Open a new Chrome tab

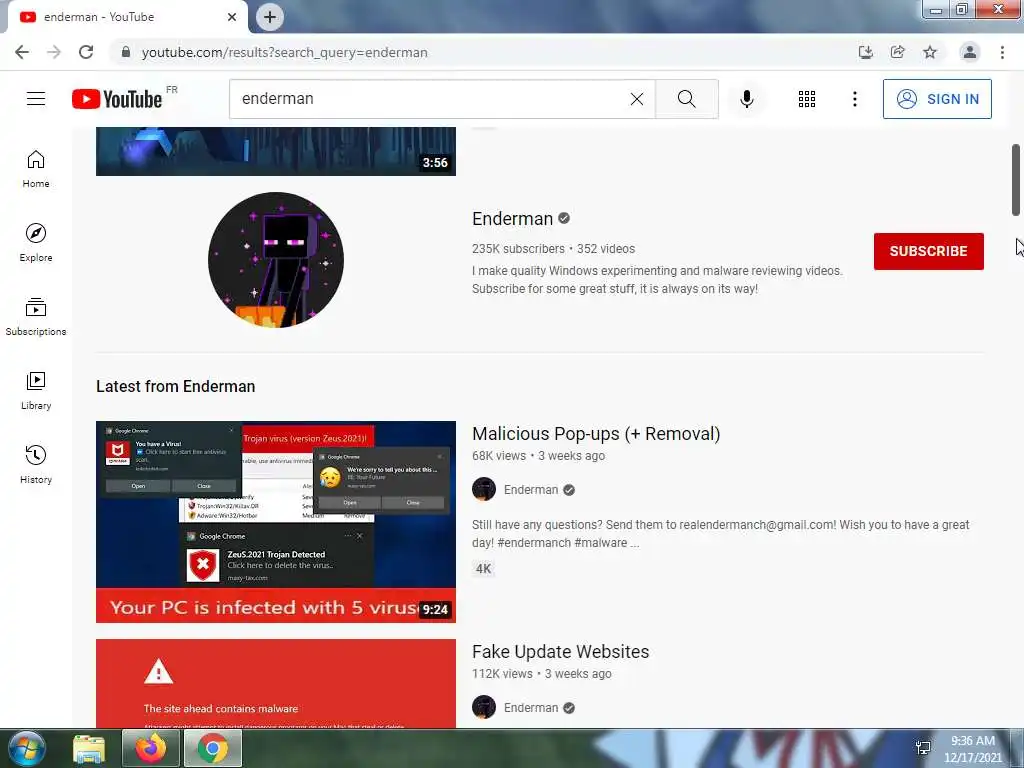coord(270,17)
